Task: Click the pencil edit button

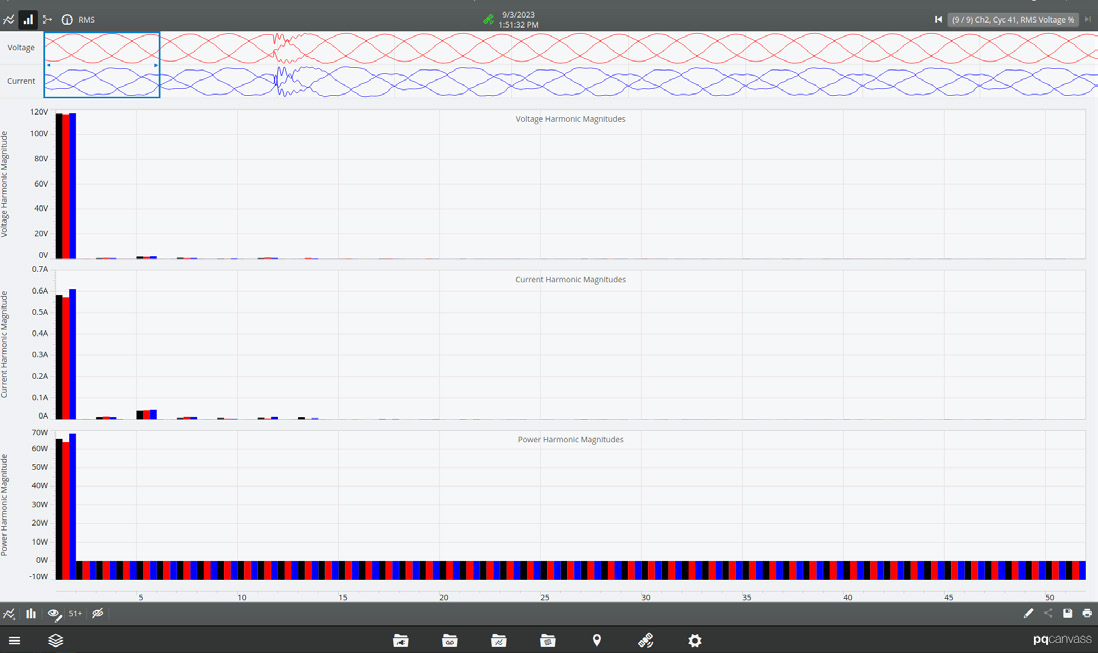Action: pos(1029,613)
